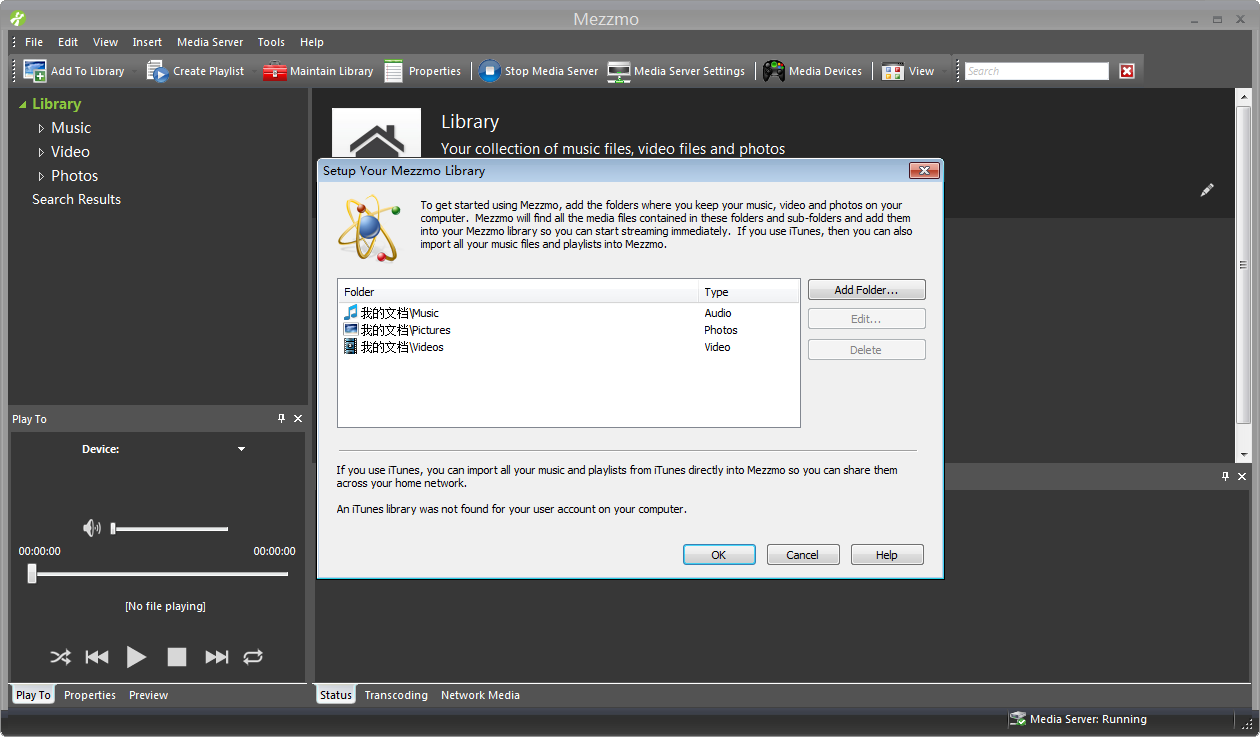Screen dimensions: 1260x737
Task: Click the Mezzmo logo in the title bar
Action: click(18, 19)
